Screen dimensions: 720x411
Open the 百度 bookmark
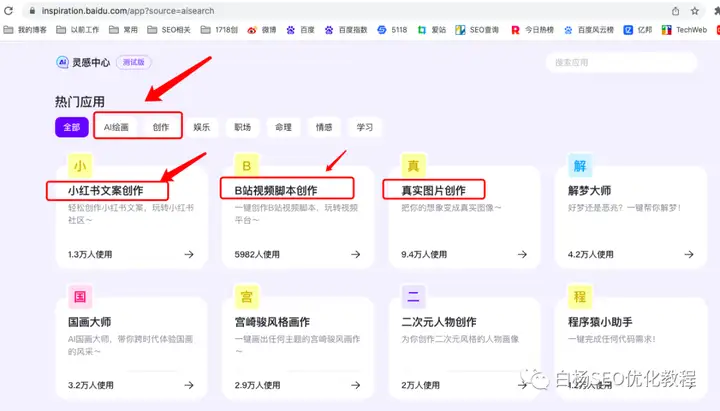coord(300,30)
